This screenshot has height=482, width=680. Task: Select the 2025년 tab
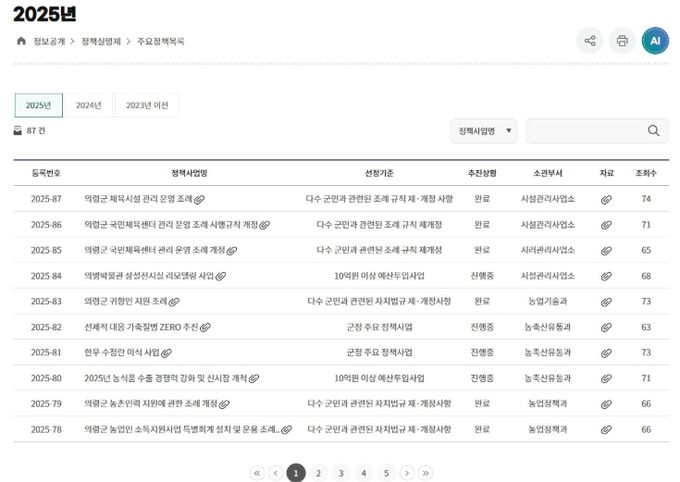pos(38,105)
